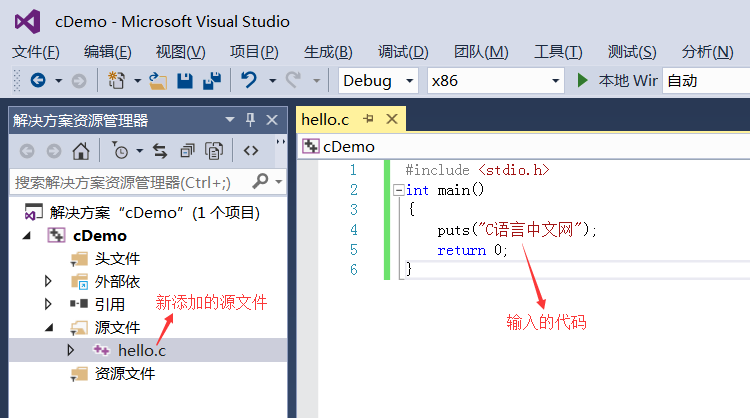Toggle the pin on hello.c tab
The height and width of the screenshot is (418, 750).
pos(368,120)
